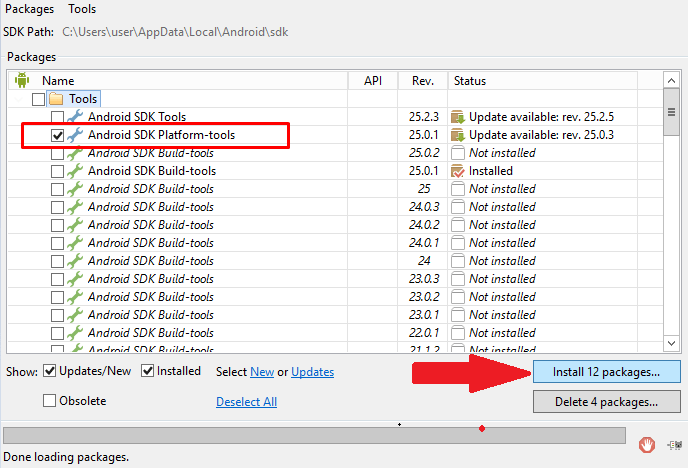Viewport: 688px width, 468px height.
Task: Check the Android SDK Tools checkbox
Action: tap(57, 117)
